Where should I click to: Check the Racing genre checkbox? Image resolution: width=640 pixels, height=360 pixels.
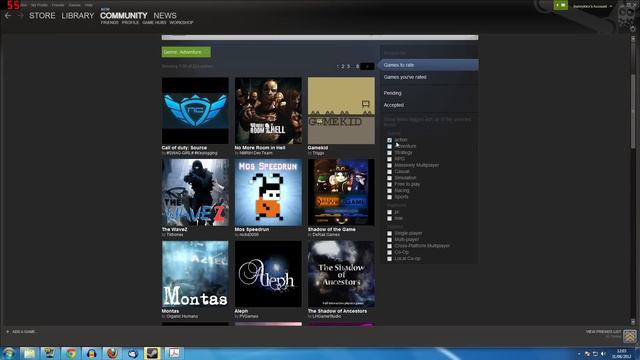[389, 191]
